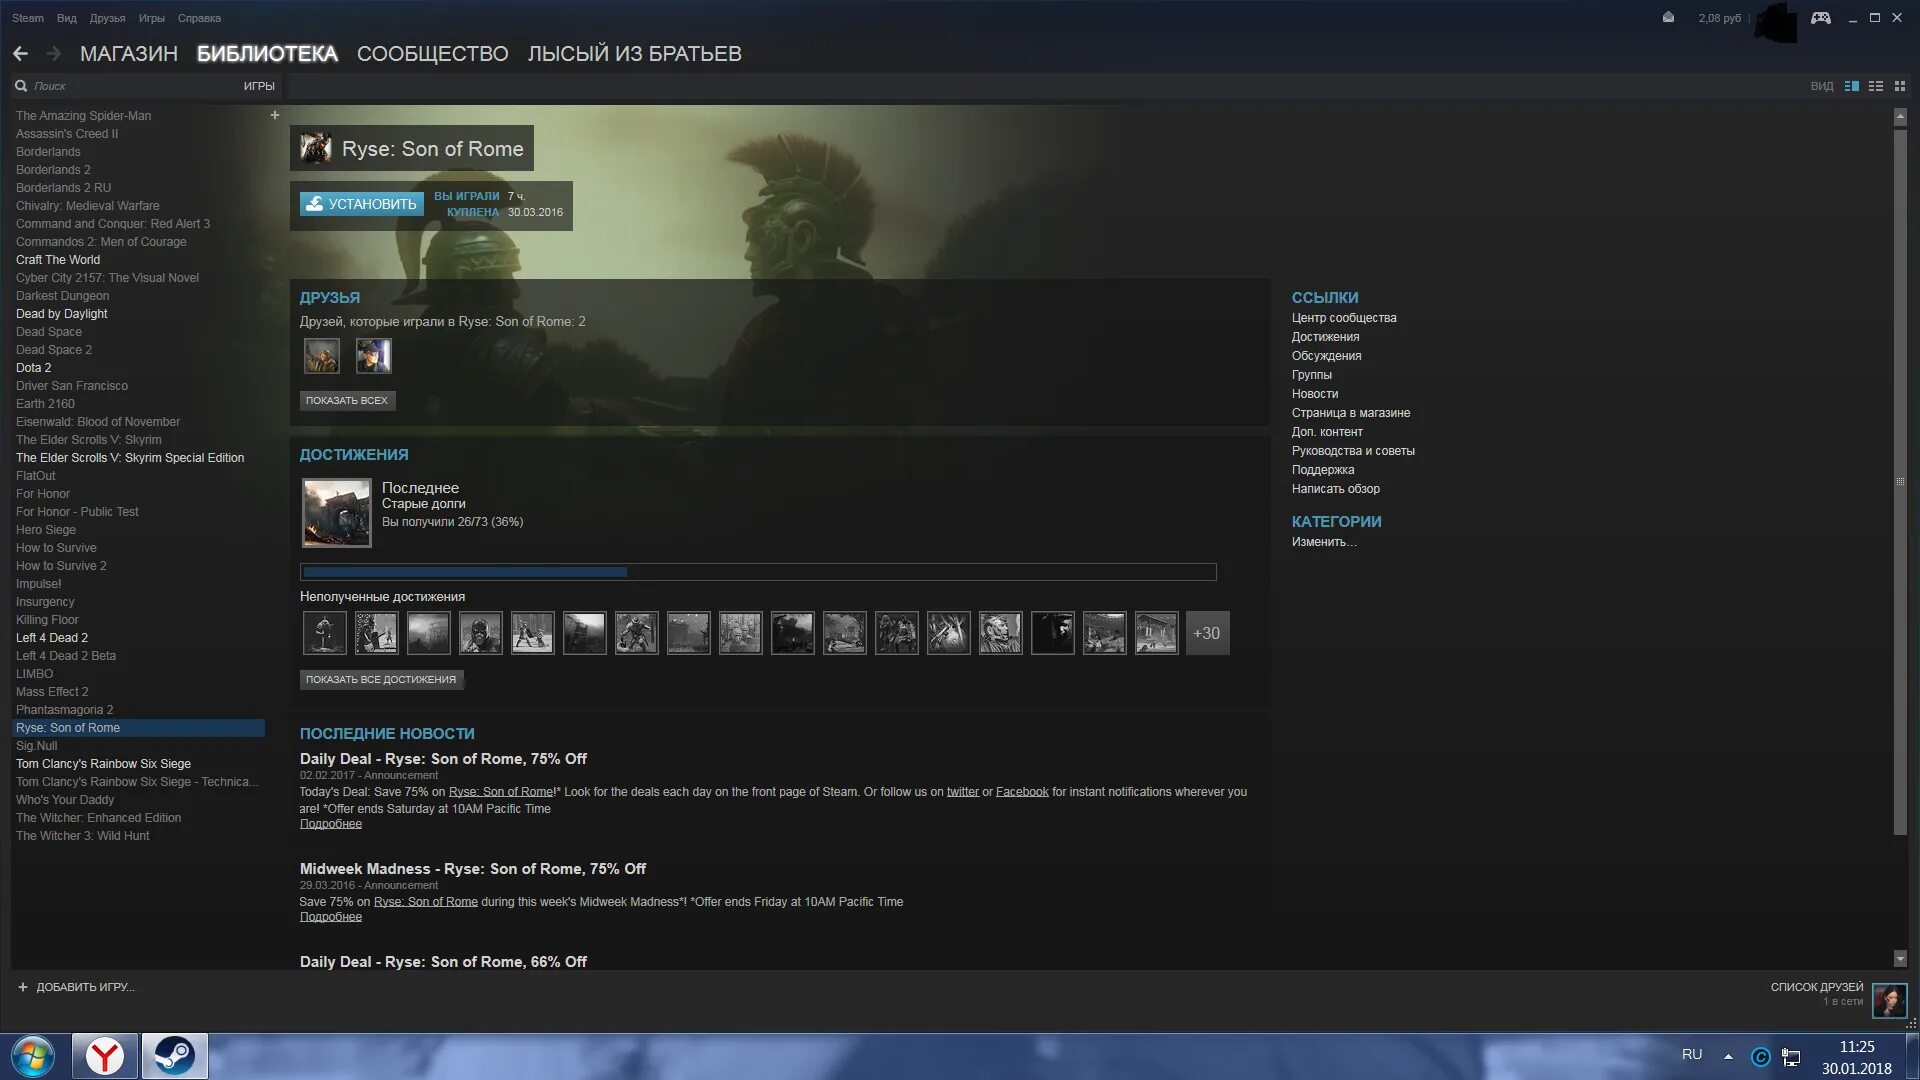Open Big Picture mode with the gamepad icon
The height and width of the screenshot is (1080, 1920).
tap(1820, 18)
